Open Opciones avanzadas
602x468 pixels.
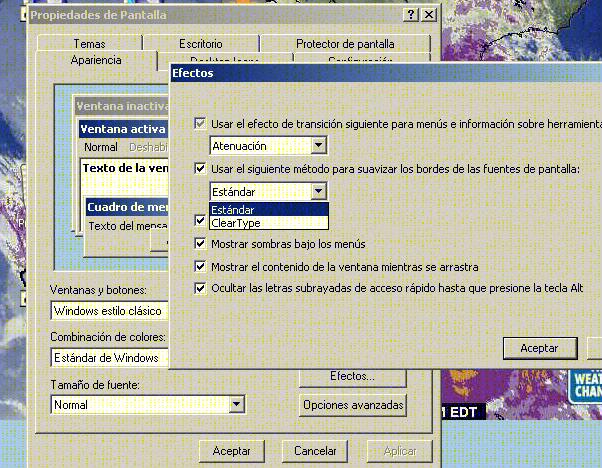coord(352,405)
